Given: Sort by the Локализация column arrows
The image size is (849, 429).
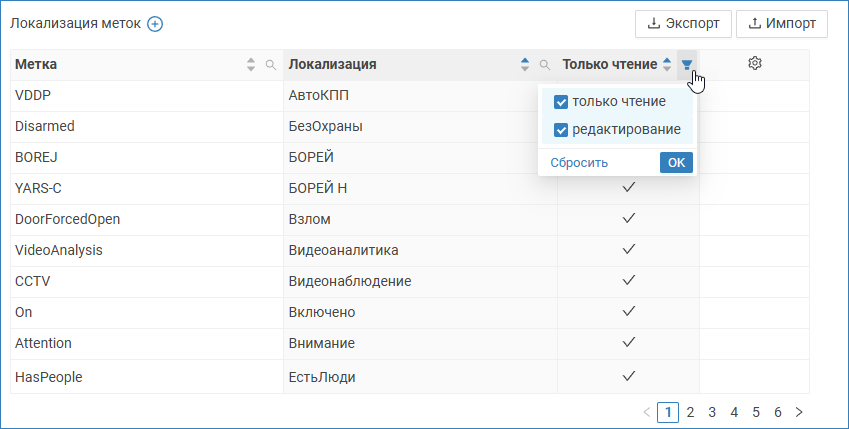Looking at the screenshot, I should pyautogui.click(x=525, y=65).
